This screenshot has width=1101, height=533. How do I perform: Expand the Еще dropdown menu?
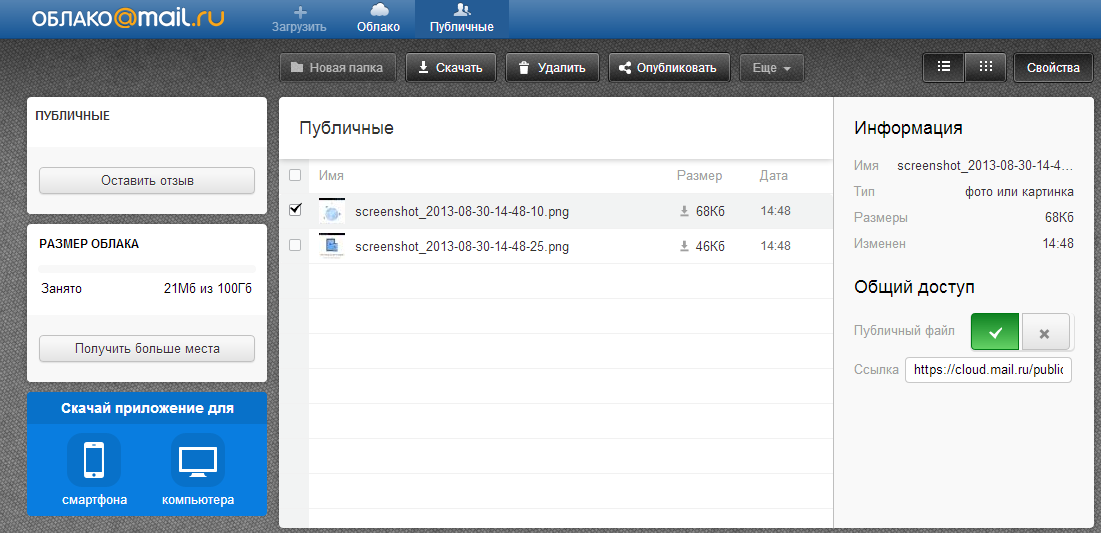771,68
